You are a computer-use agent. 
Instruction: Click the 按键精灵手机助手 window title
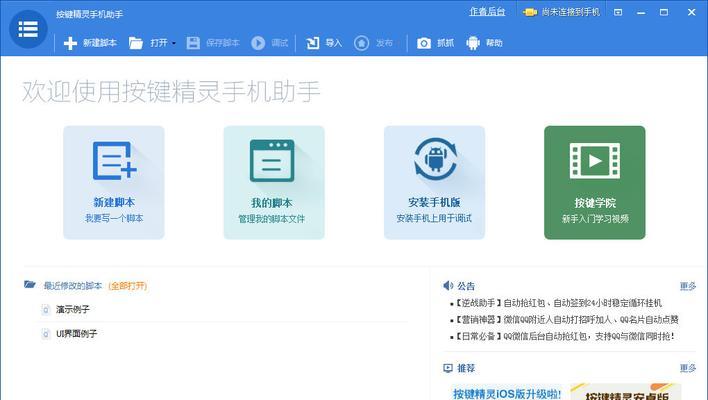pos(89,14)
